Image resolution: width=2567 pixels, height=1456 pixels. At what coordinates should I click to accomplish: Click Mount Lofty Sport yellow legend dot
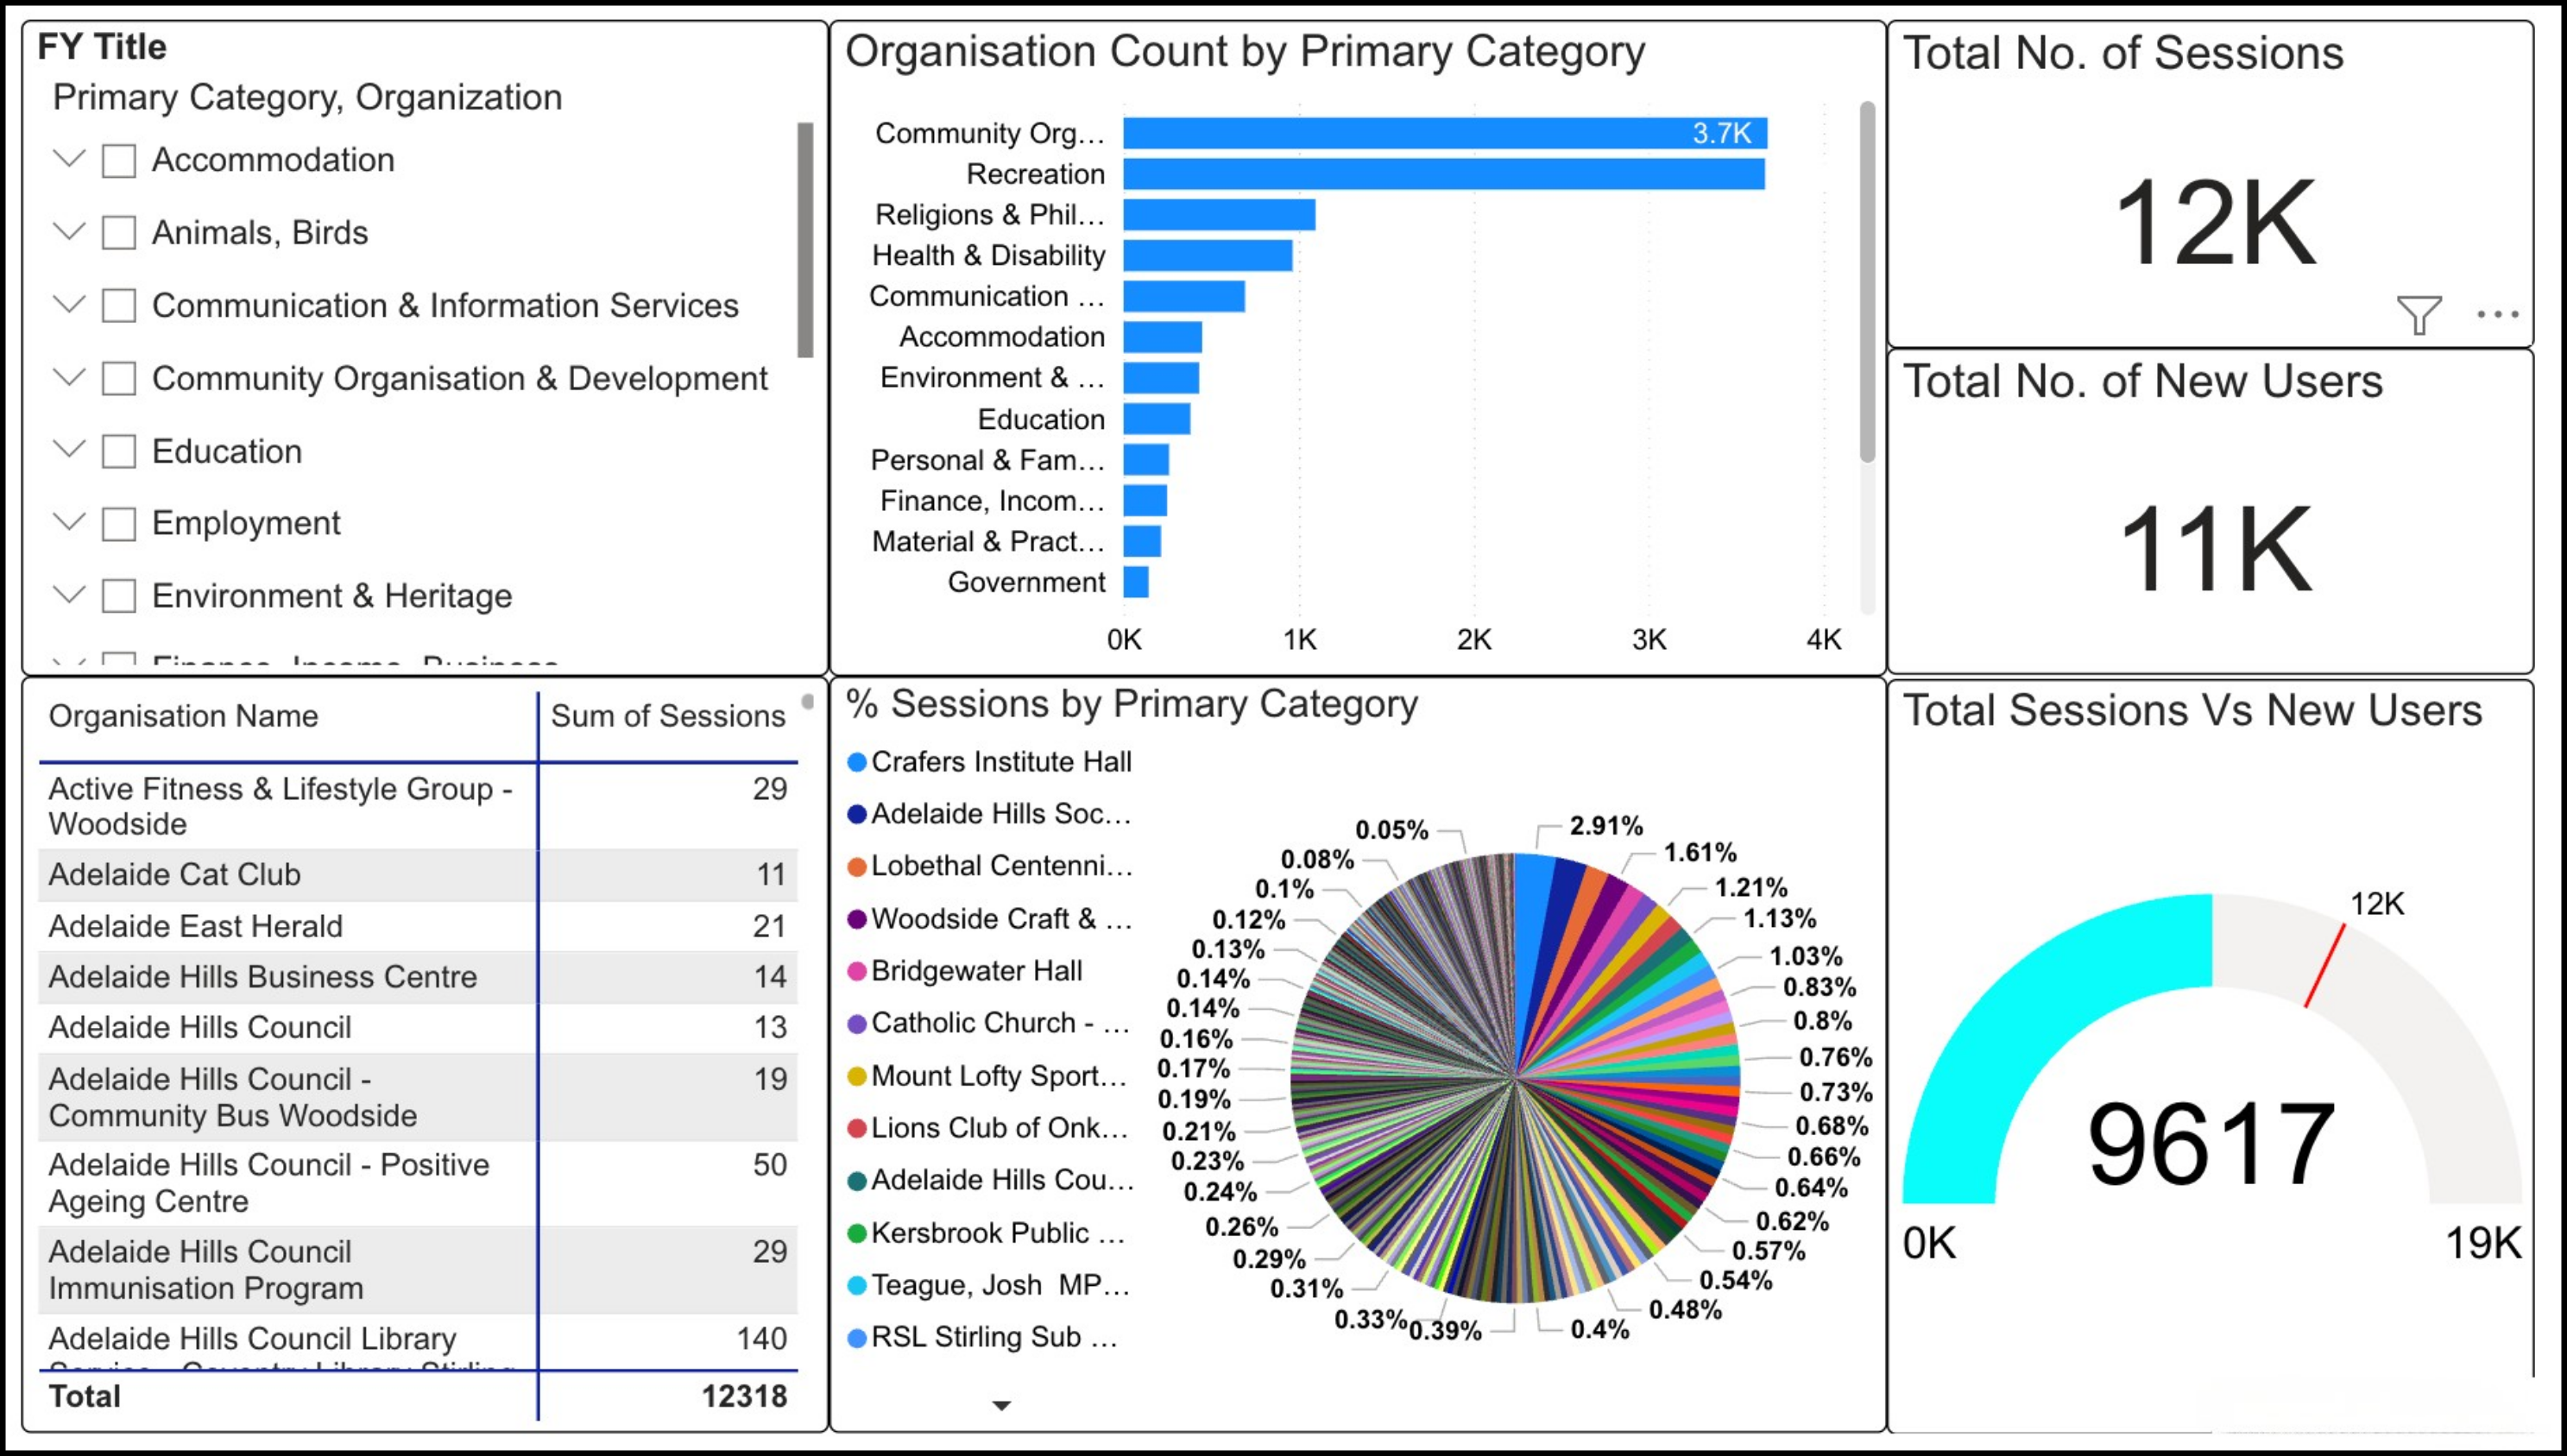(856, 1076)
